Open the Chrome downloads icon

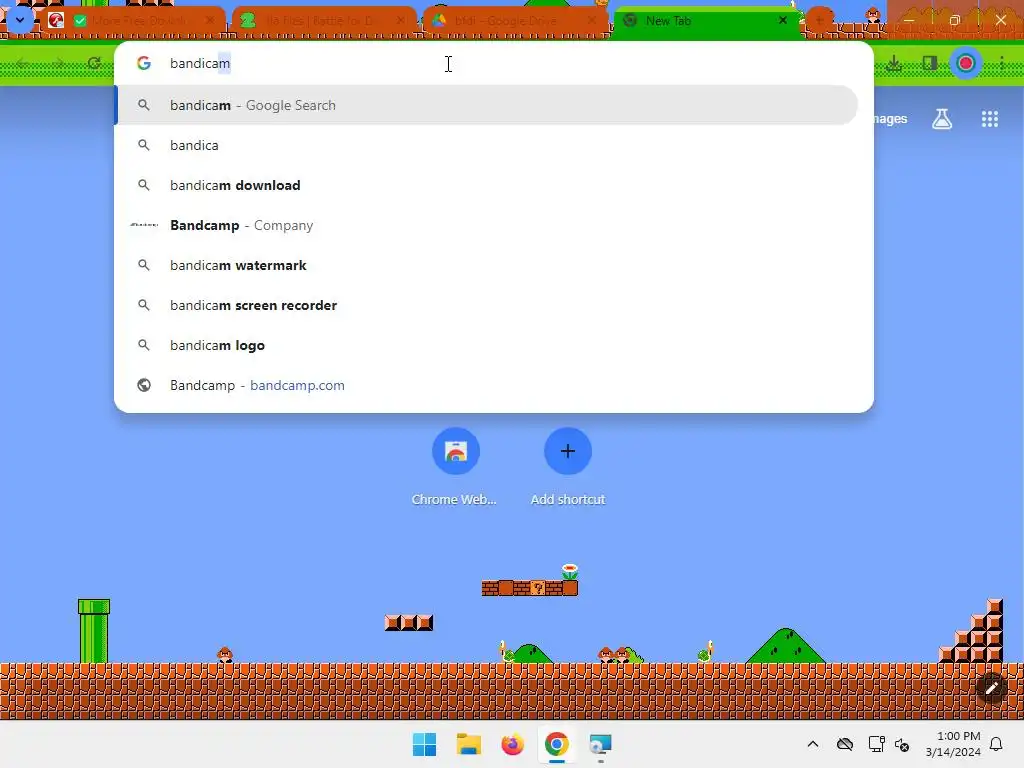[x=894, y=63]
